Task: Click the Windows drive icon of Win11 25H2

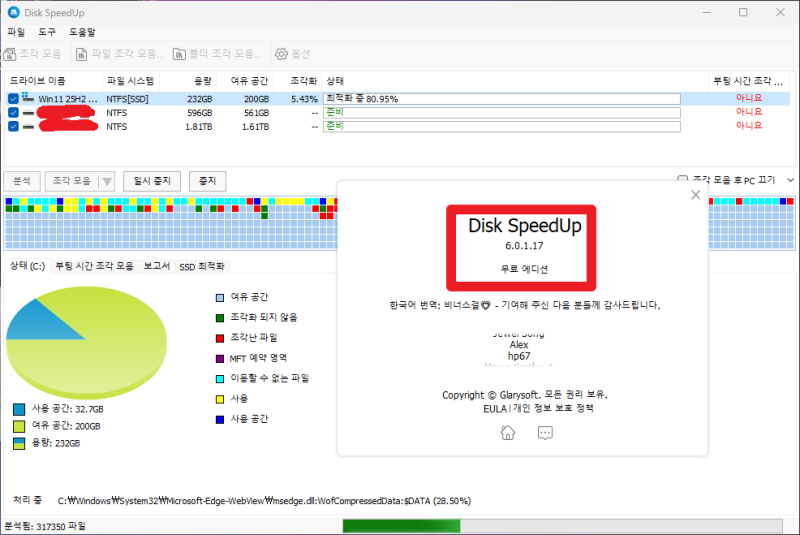Action: 28,98
